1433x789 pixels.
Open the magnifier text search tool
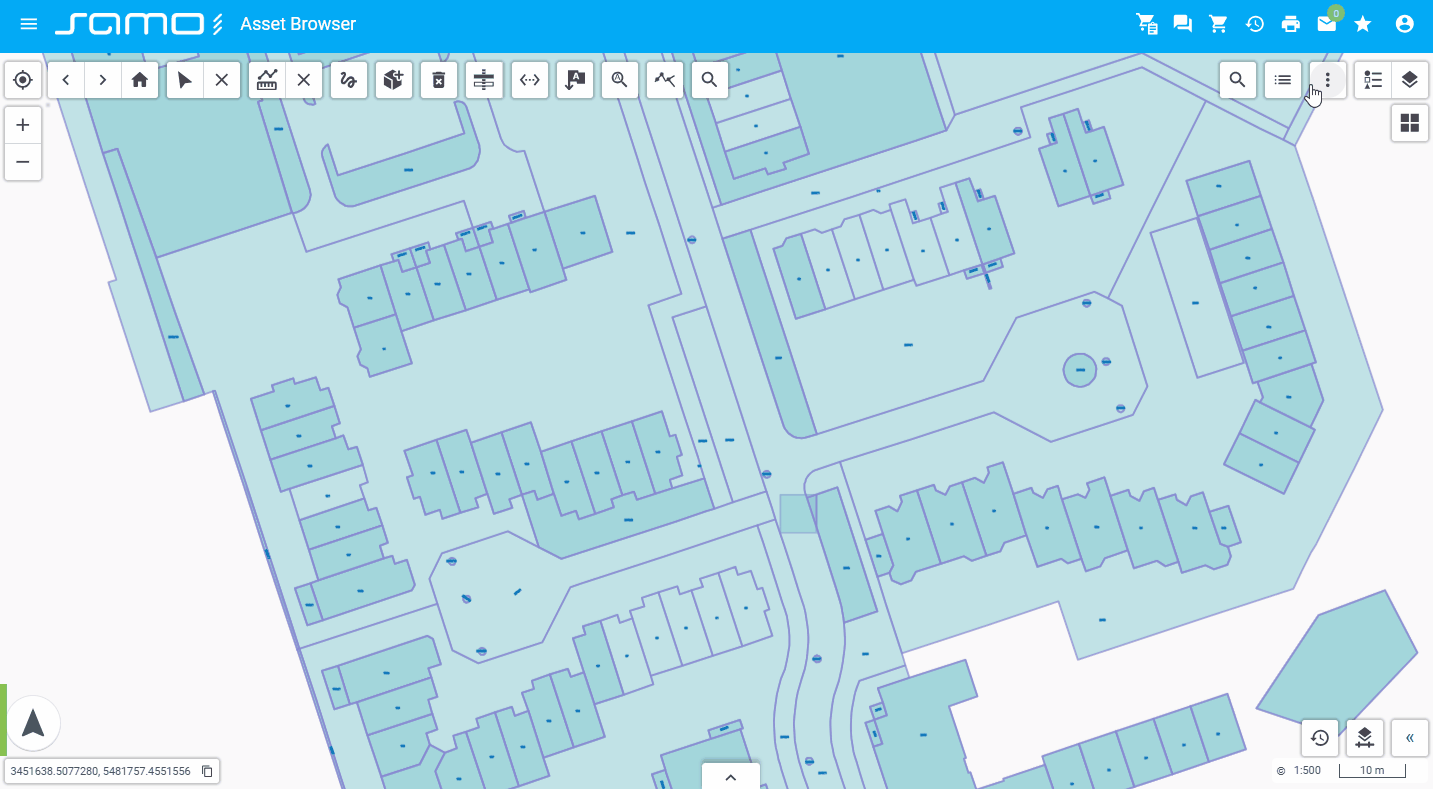click(x=620, y=80)
